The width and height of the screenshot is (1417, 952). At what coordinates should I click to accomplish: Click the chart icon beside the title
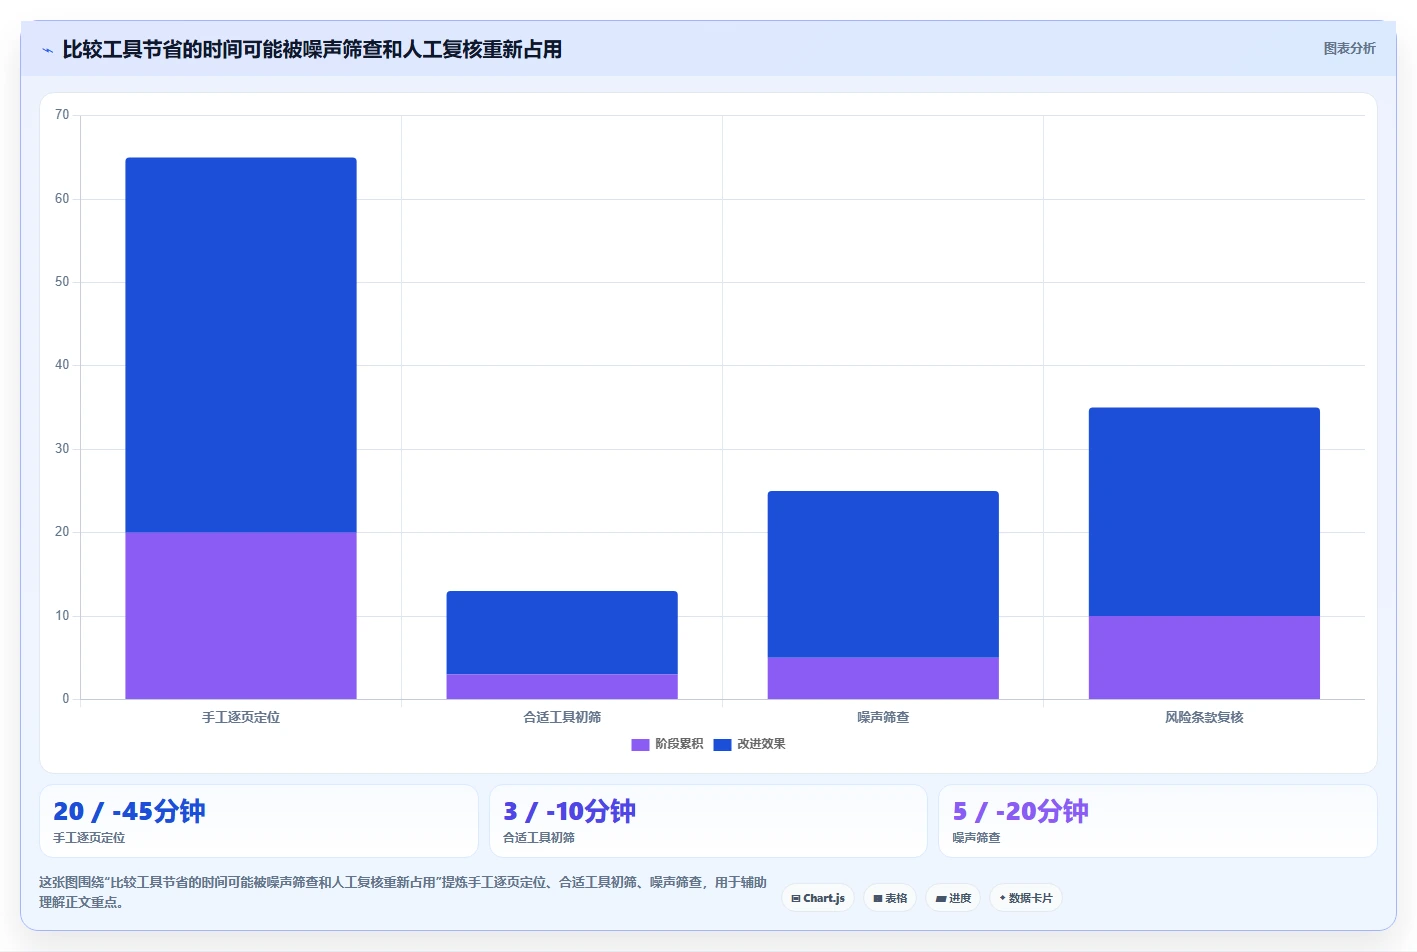tap(47, 50)
